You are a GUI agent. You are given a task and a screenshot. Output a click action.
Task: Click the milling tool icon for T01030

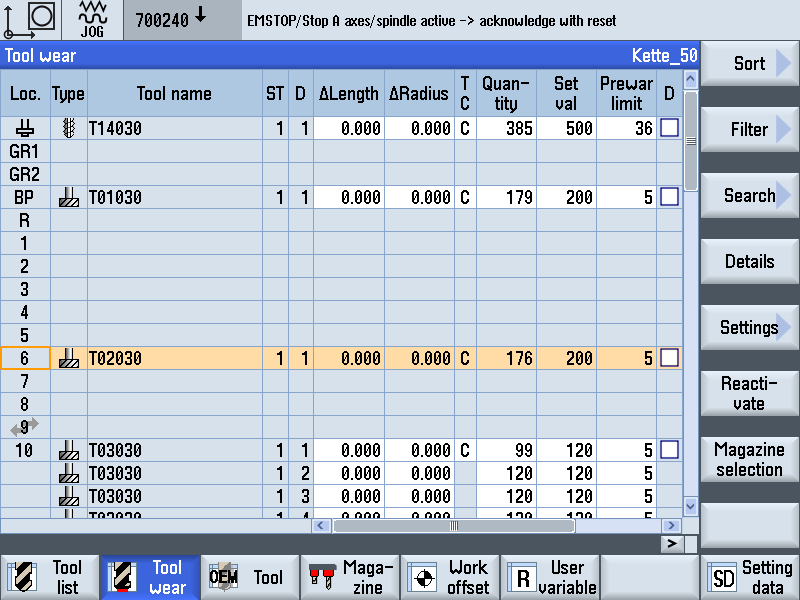click(68, 198)
